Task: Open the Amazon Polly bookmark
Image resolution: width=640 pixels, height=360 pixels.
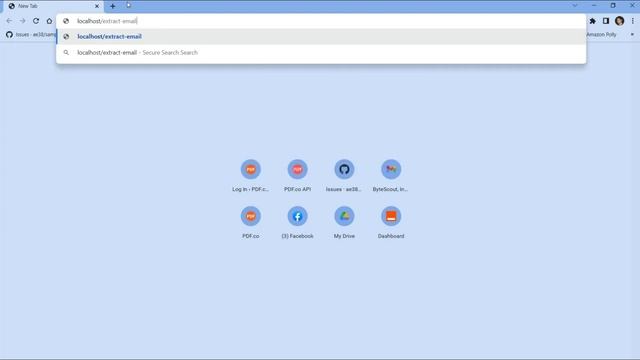Action: [x=601, y=35]
